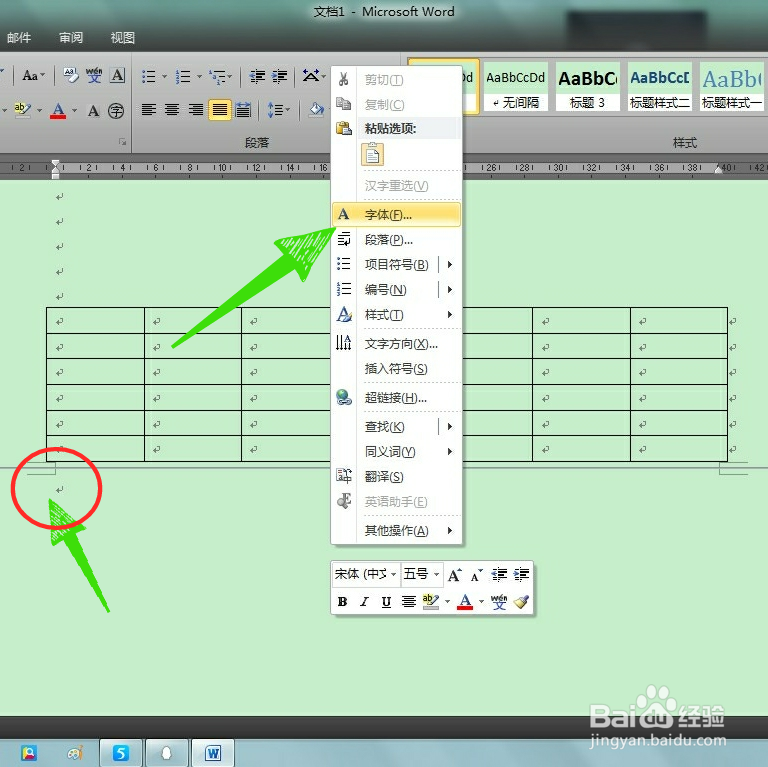Toggle Bold on the mini toolbar
Viewport: 768px width, 767px height.
[x=342, y=601]
